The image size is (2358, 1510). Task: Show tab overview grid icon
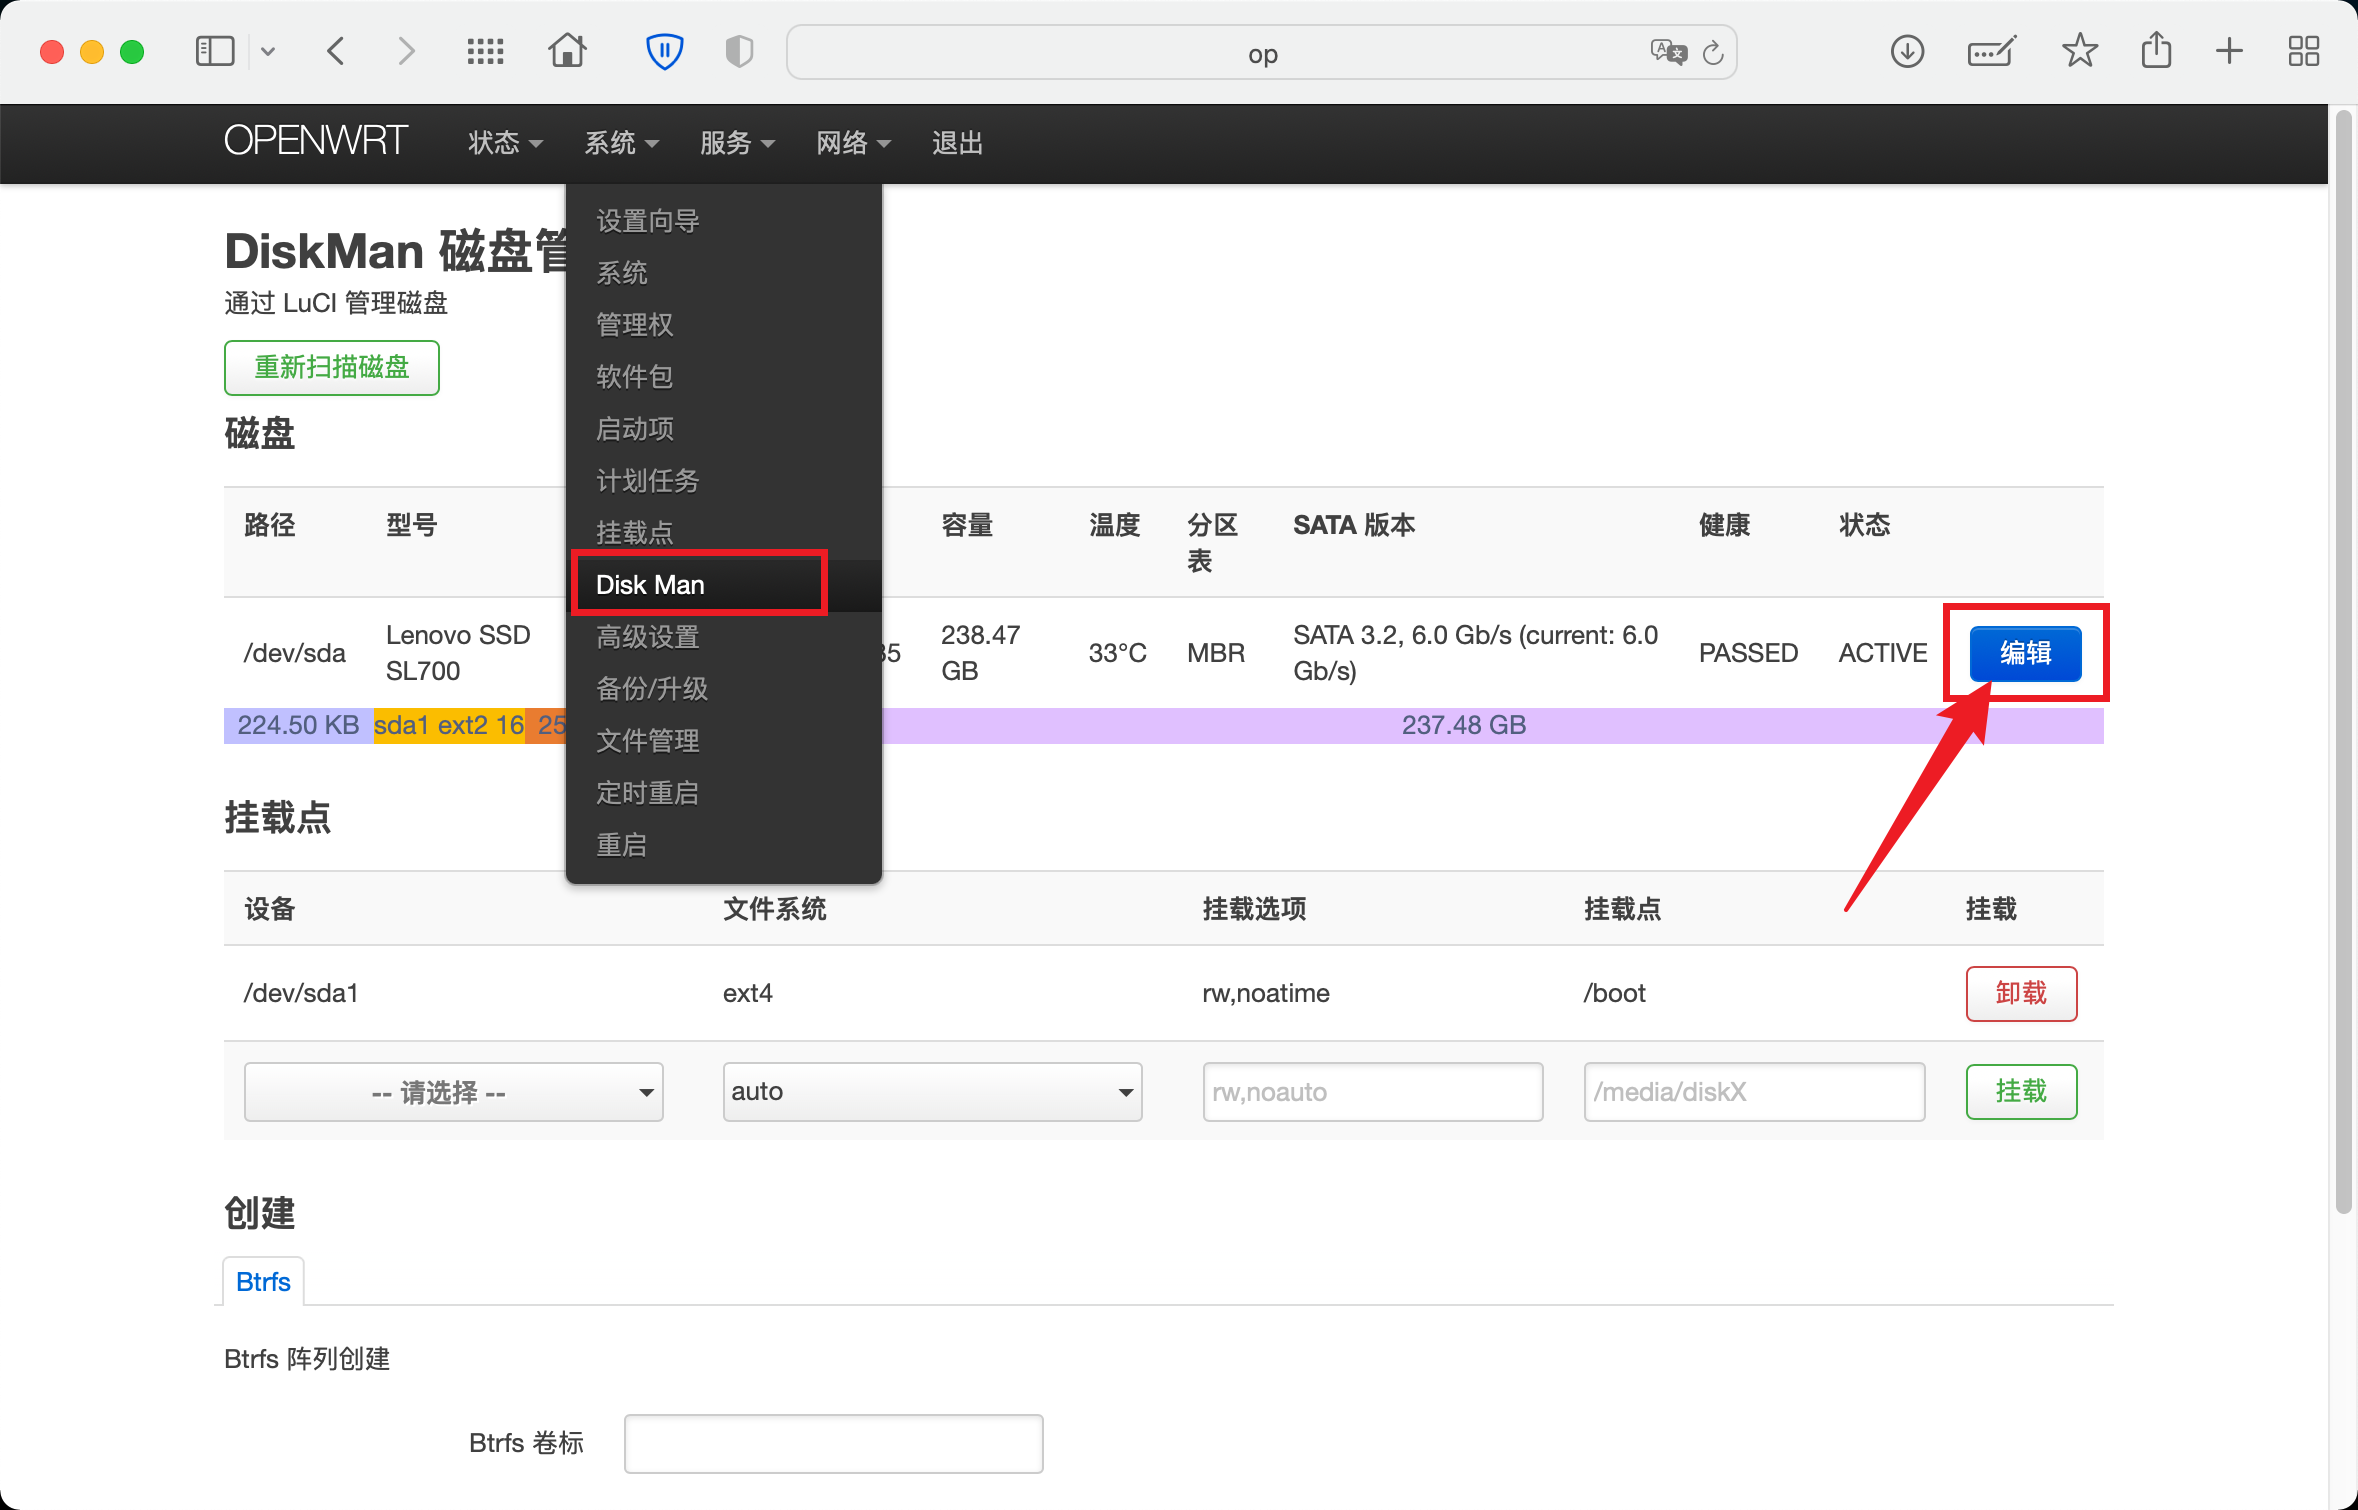2303,51
